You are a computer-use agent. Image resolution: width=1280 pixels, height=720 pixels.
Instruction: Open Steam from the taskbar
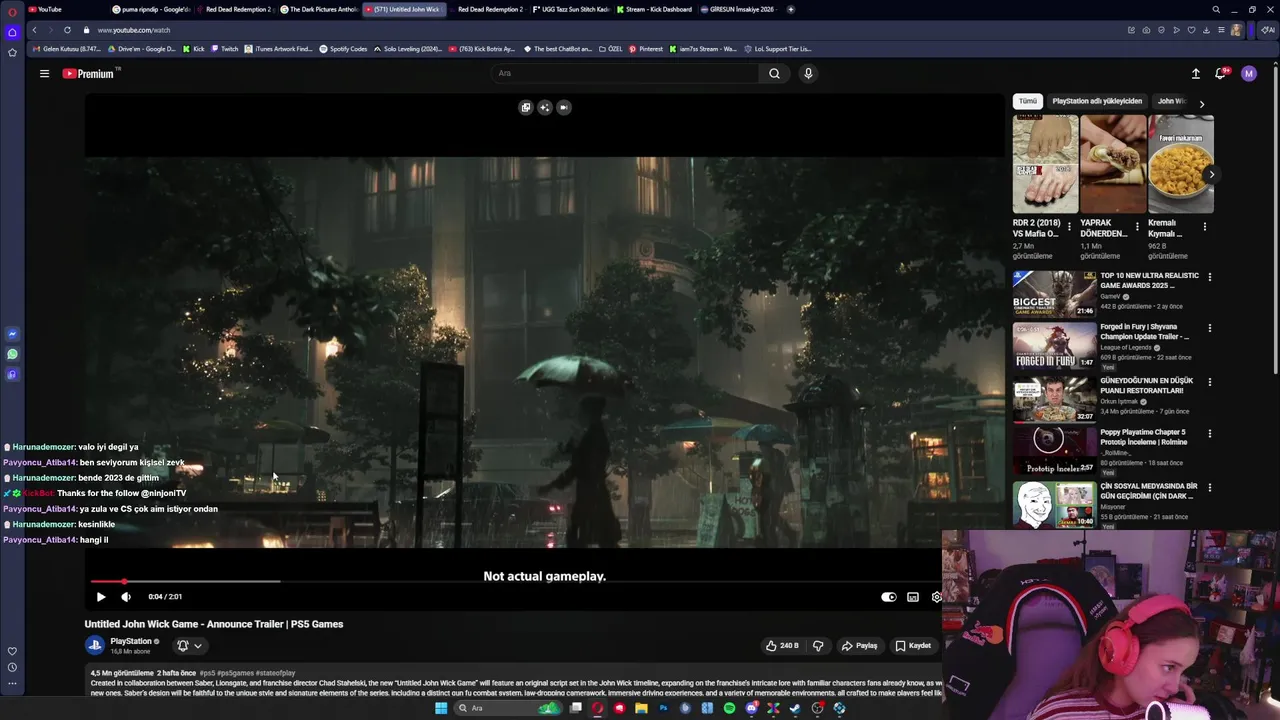coord(795,708)
